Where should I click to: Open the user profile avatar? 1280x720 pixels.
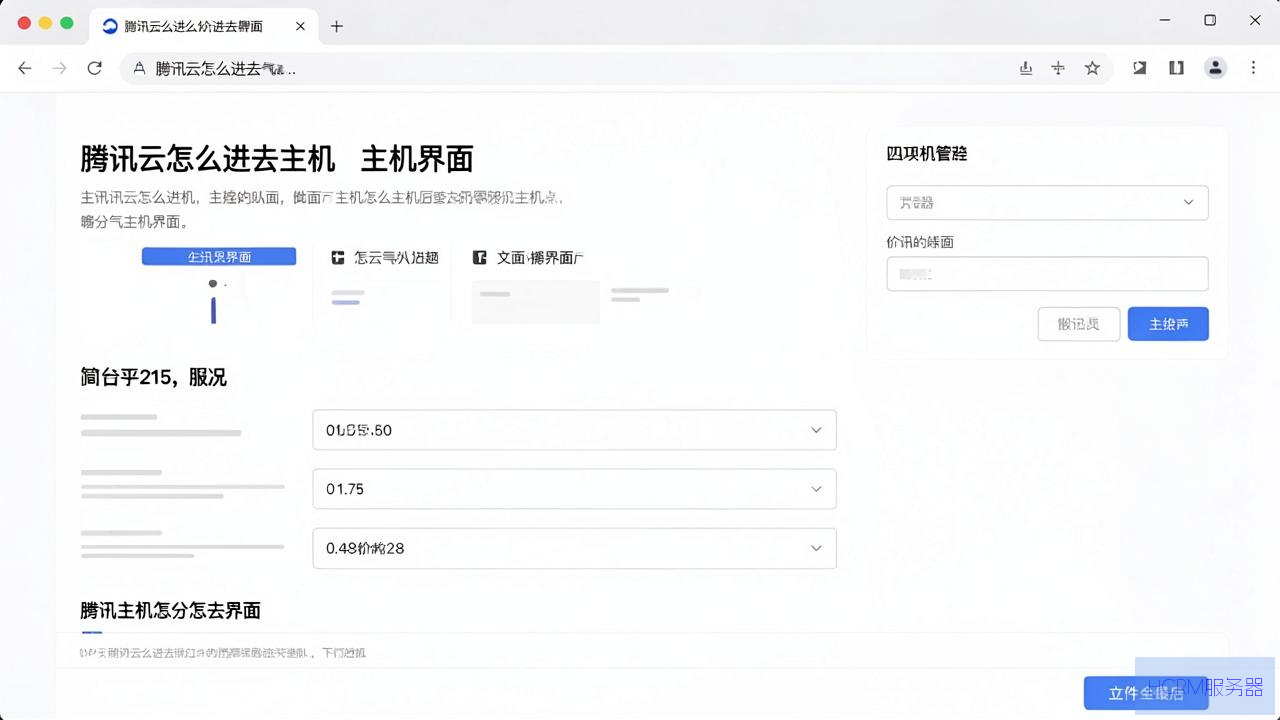(1215, 68)
